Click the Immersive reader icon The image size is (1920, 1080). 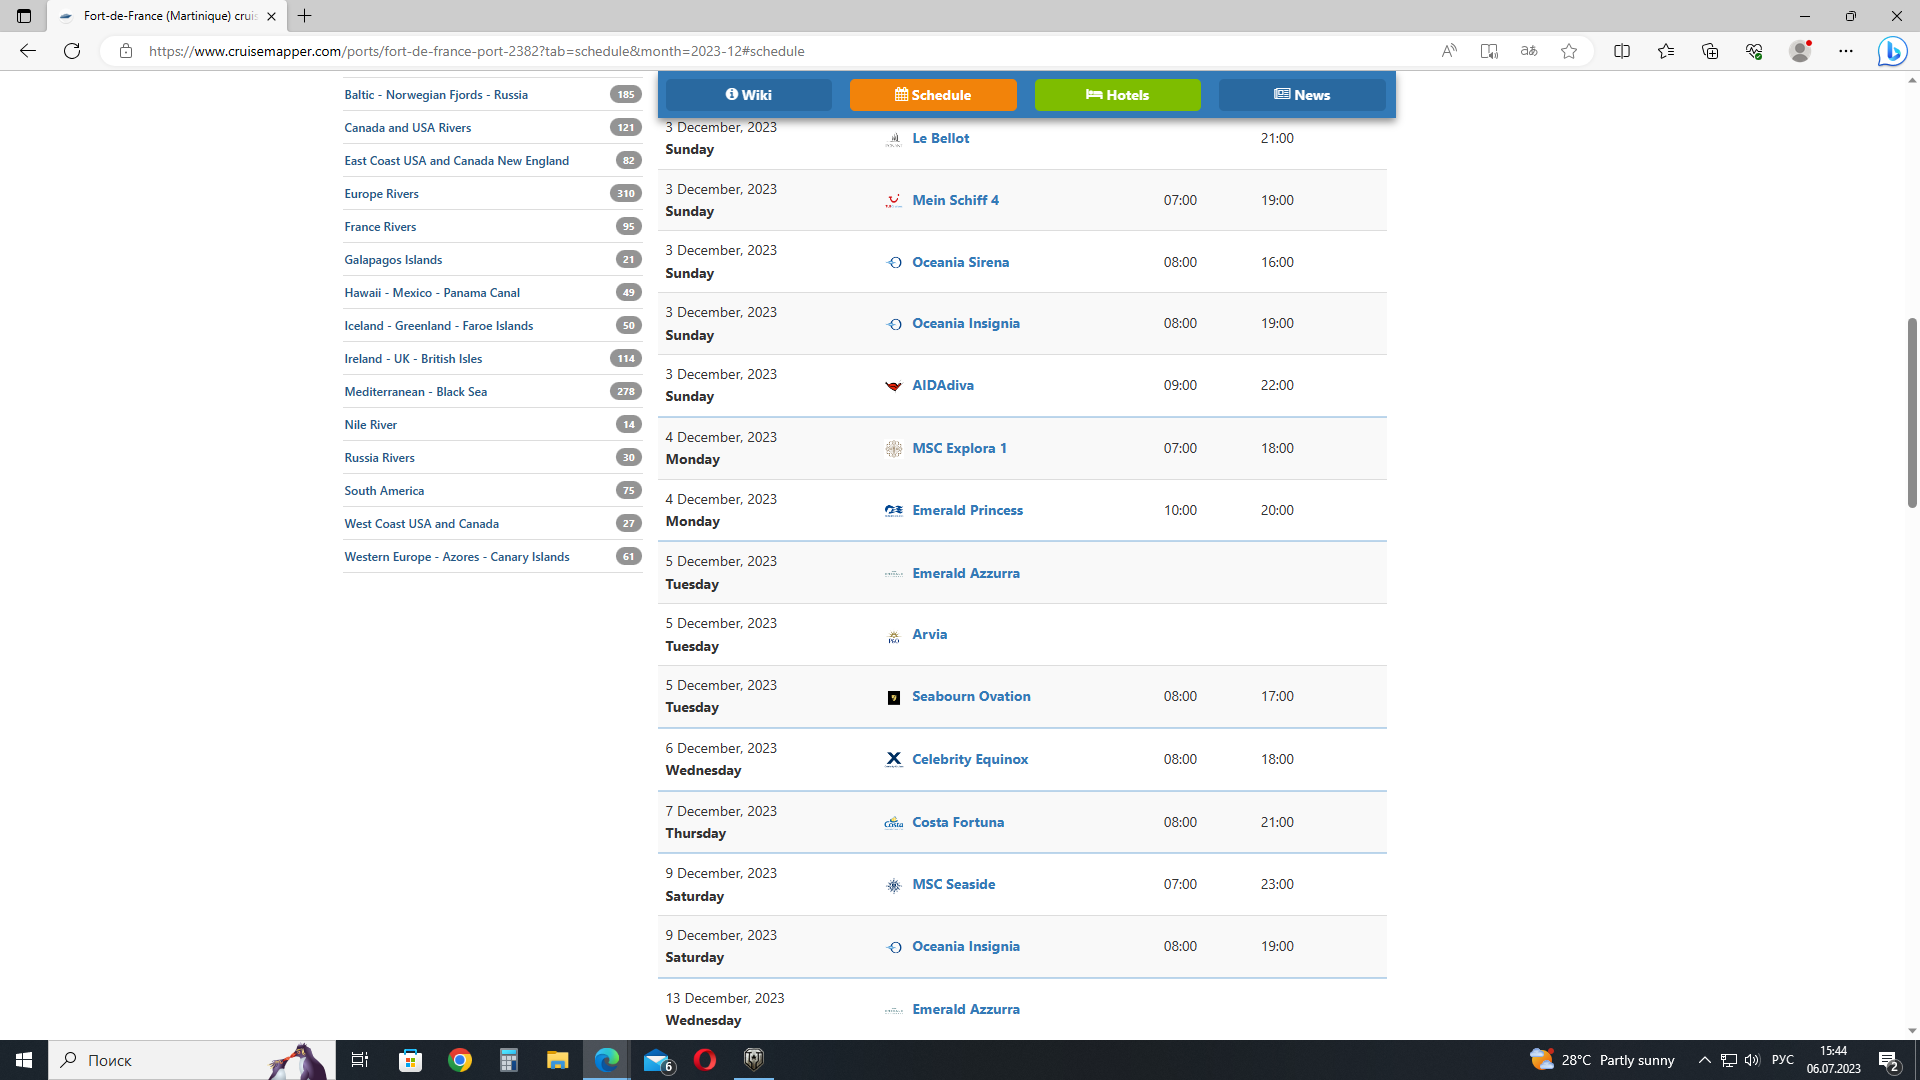pos(1489,51)
